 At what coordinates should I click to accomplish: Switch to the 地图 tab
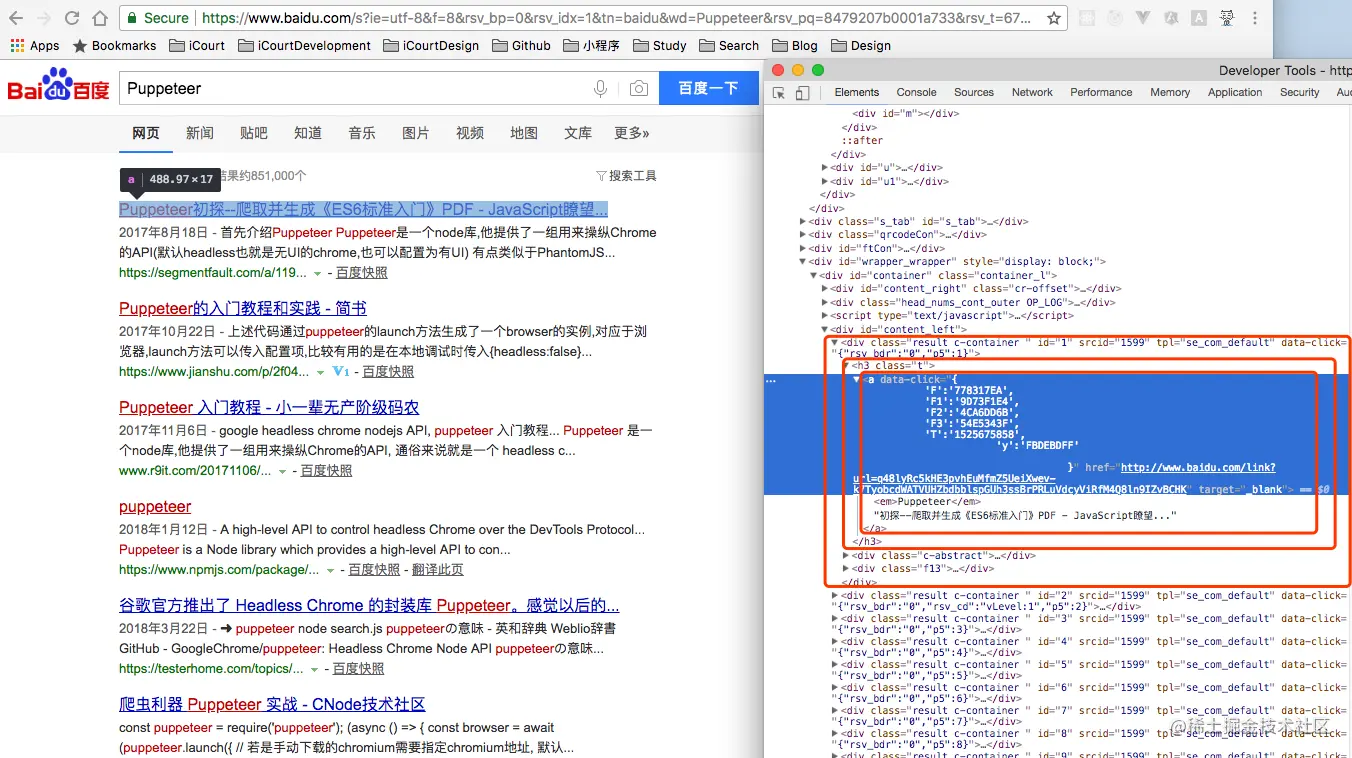point(524,133)
